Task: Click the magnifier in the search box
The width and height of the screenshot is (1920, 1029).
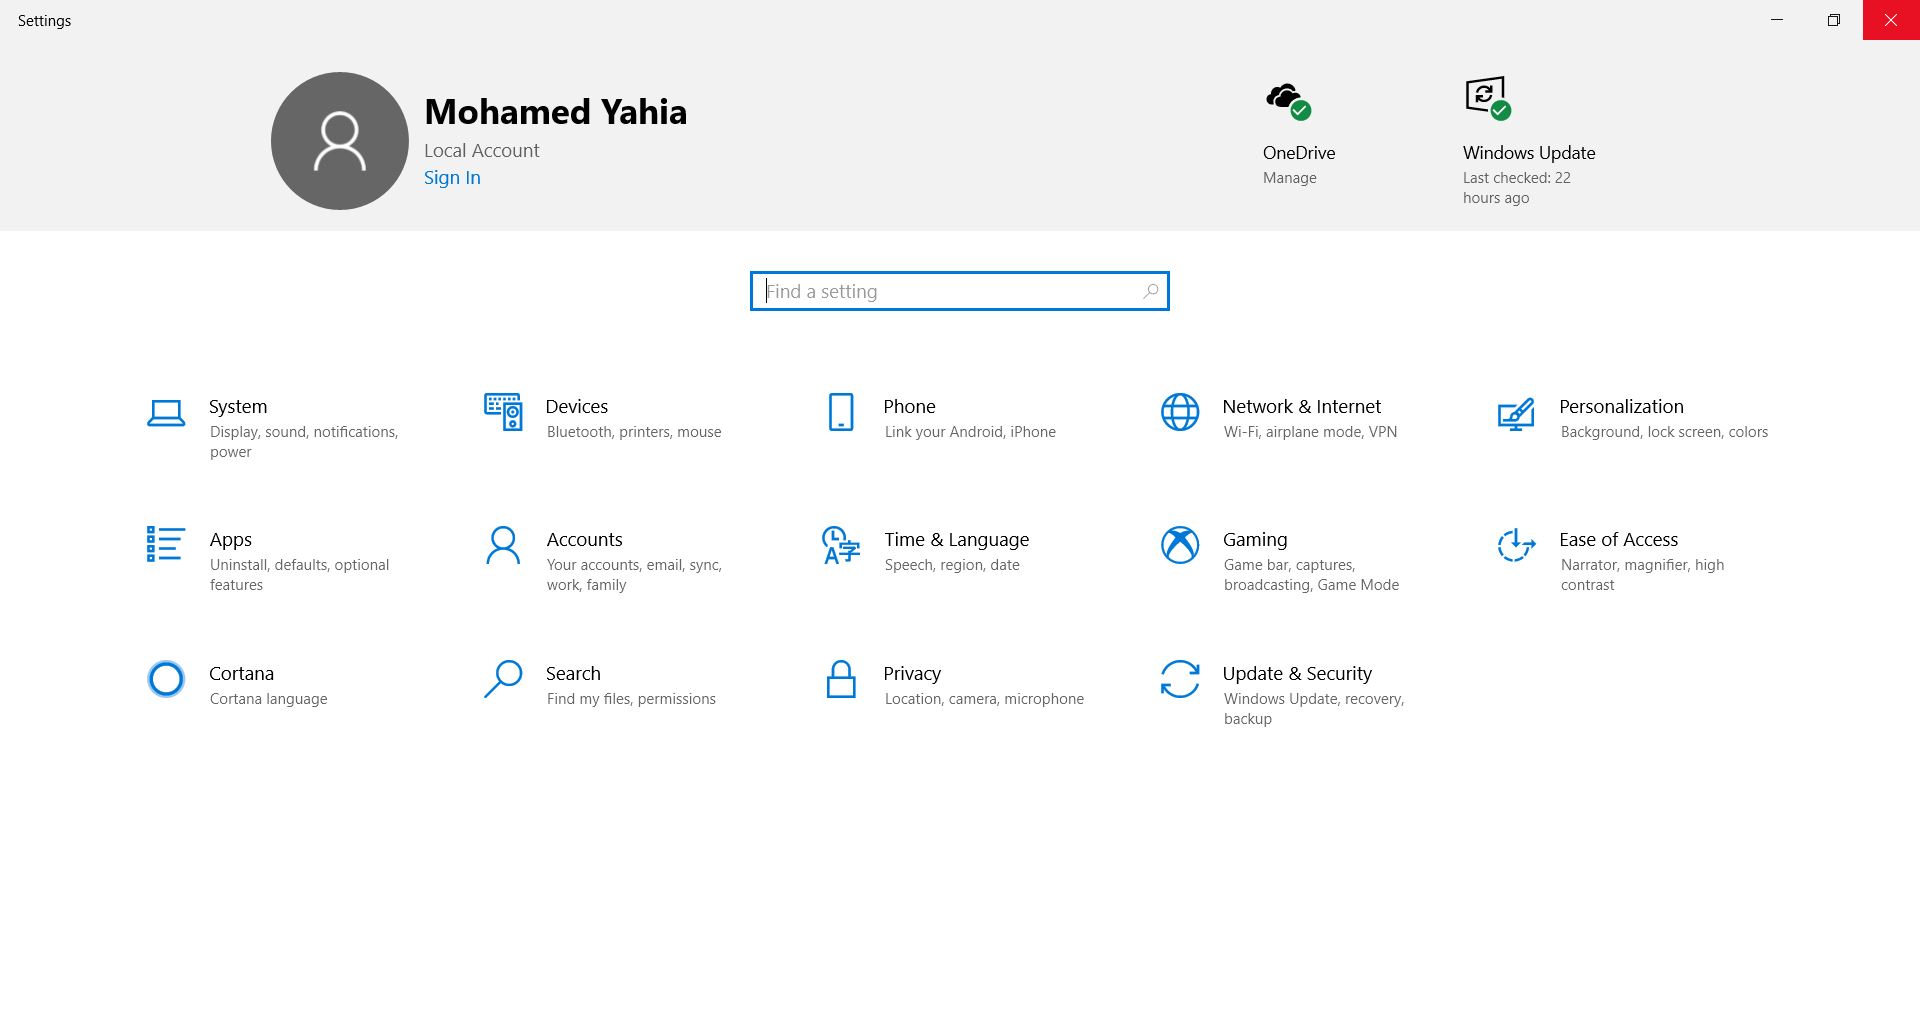Action: 1151,291
